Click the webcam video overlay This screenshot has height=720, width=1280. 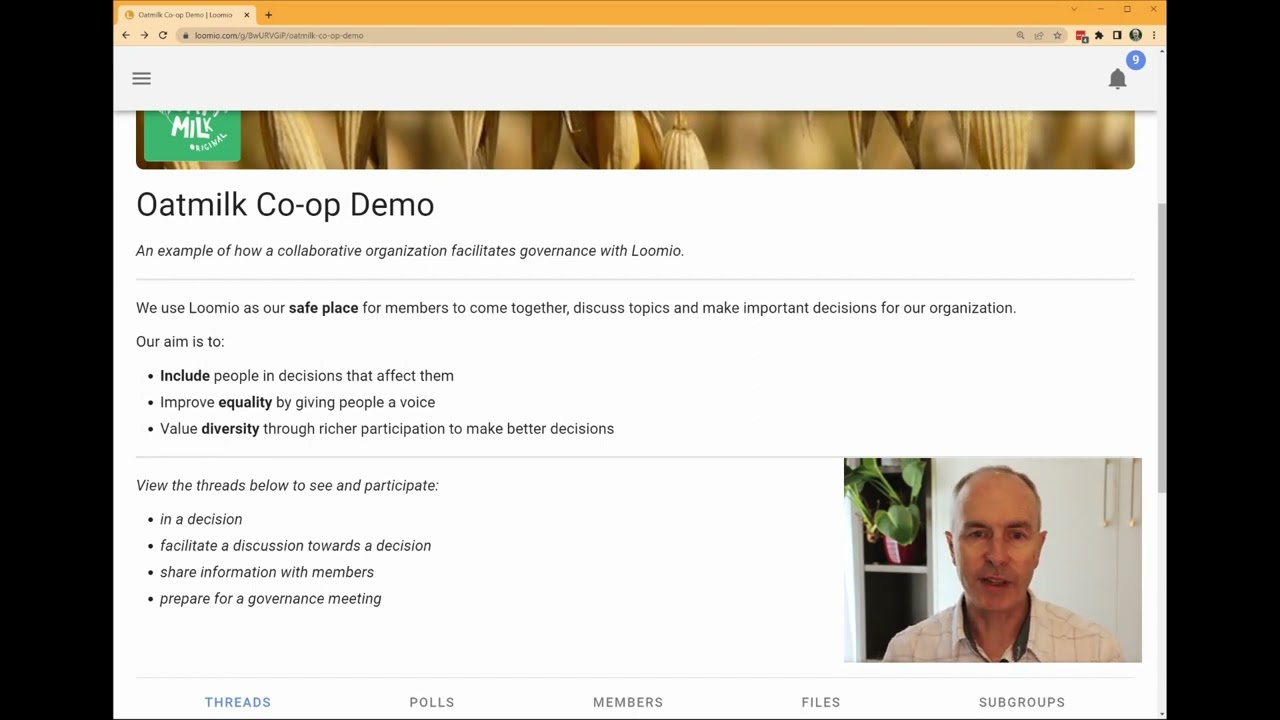[x=993, y=560]
